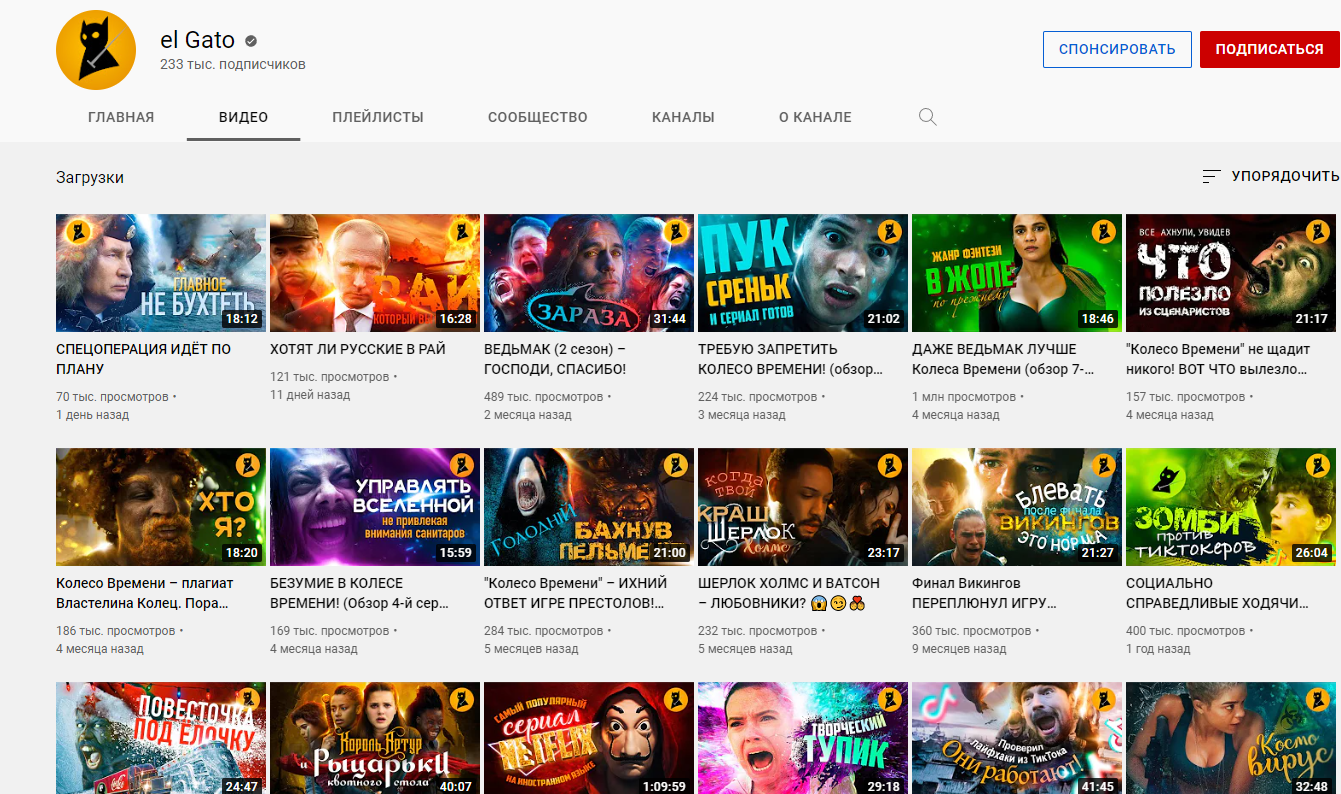Screen dimensions: 1341x794
Task: Open title ШЕРЛОК ХОЛМС И ВАТСОН – ЛЮБОВНИКИ?
Action: 789,593
